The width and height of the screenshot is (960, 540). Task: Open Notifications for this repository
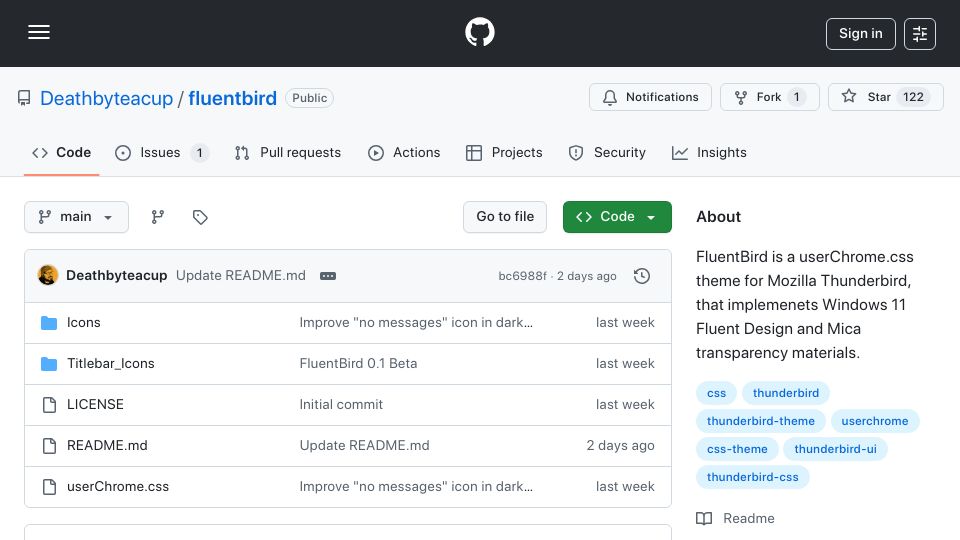[650, 97]
